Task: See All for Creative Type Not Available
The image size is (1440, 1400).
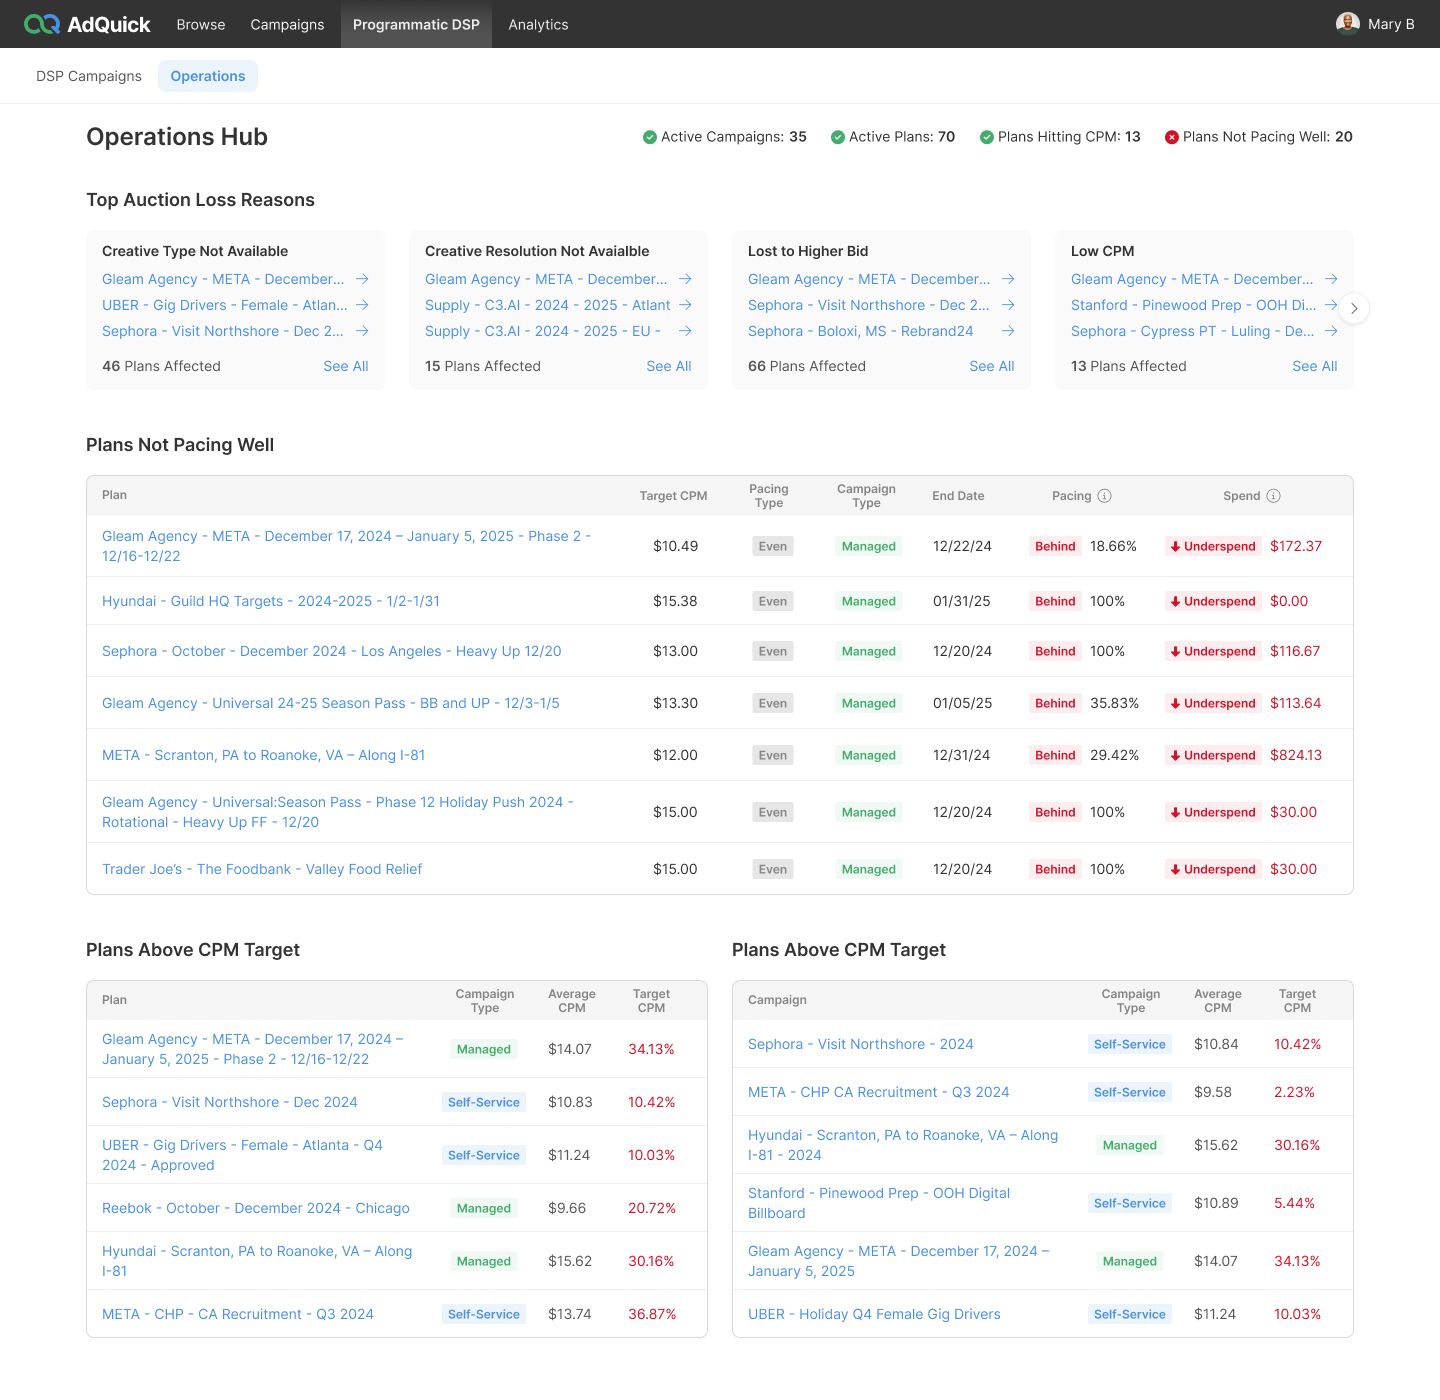Action: click(x=346, y=366)
